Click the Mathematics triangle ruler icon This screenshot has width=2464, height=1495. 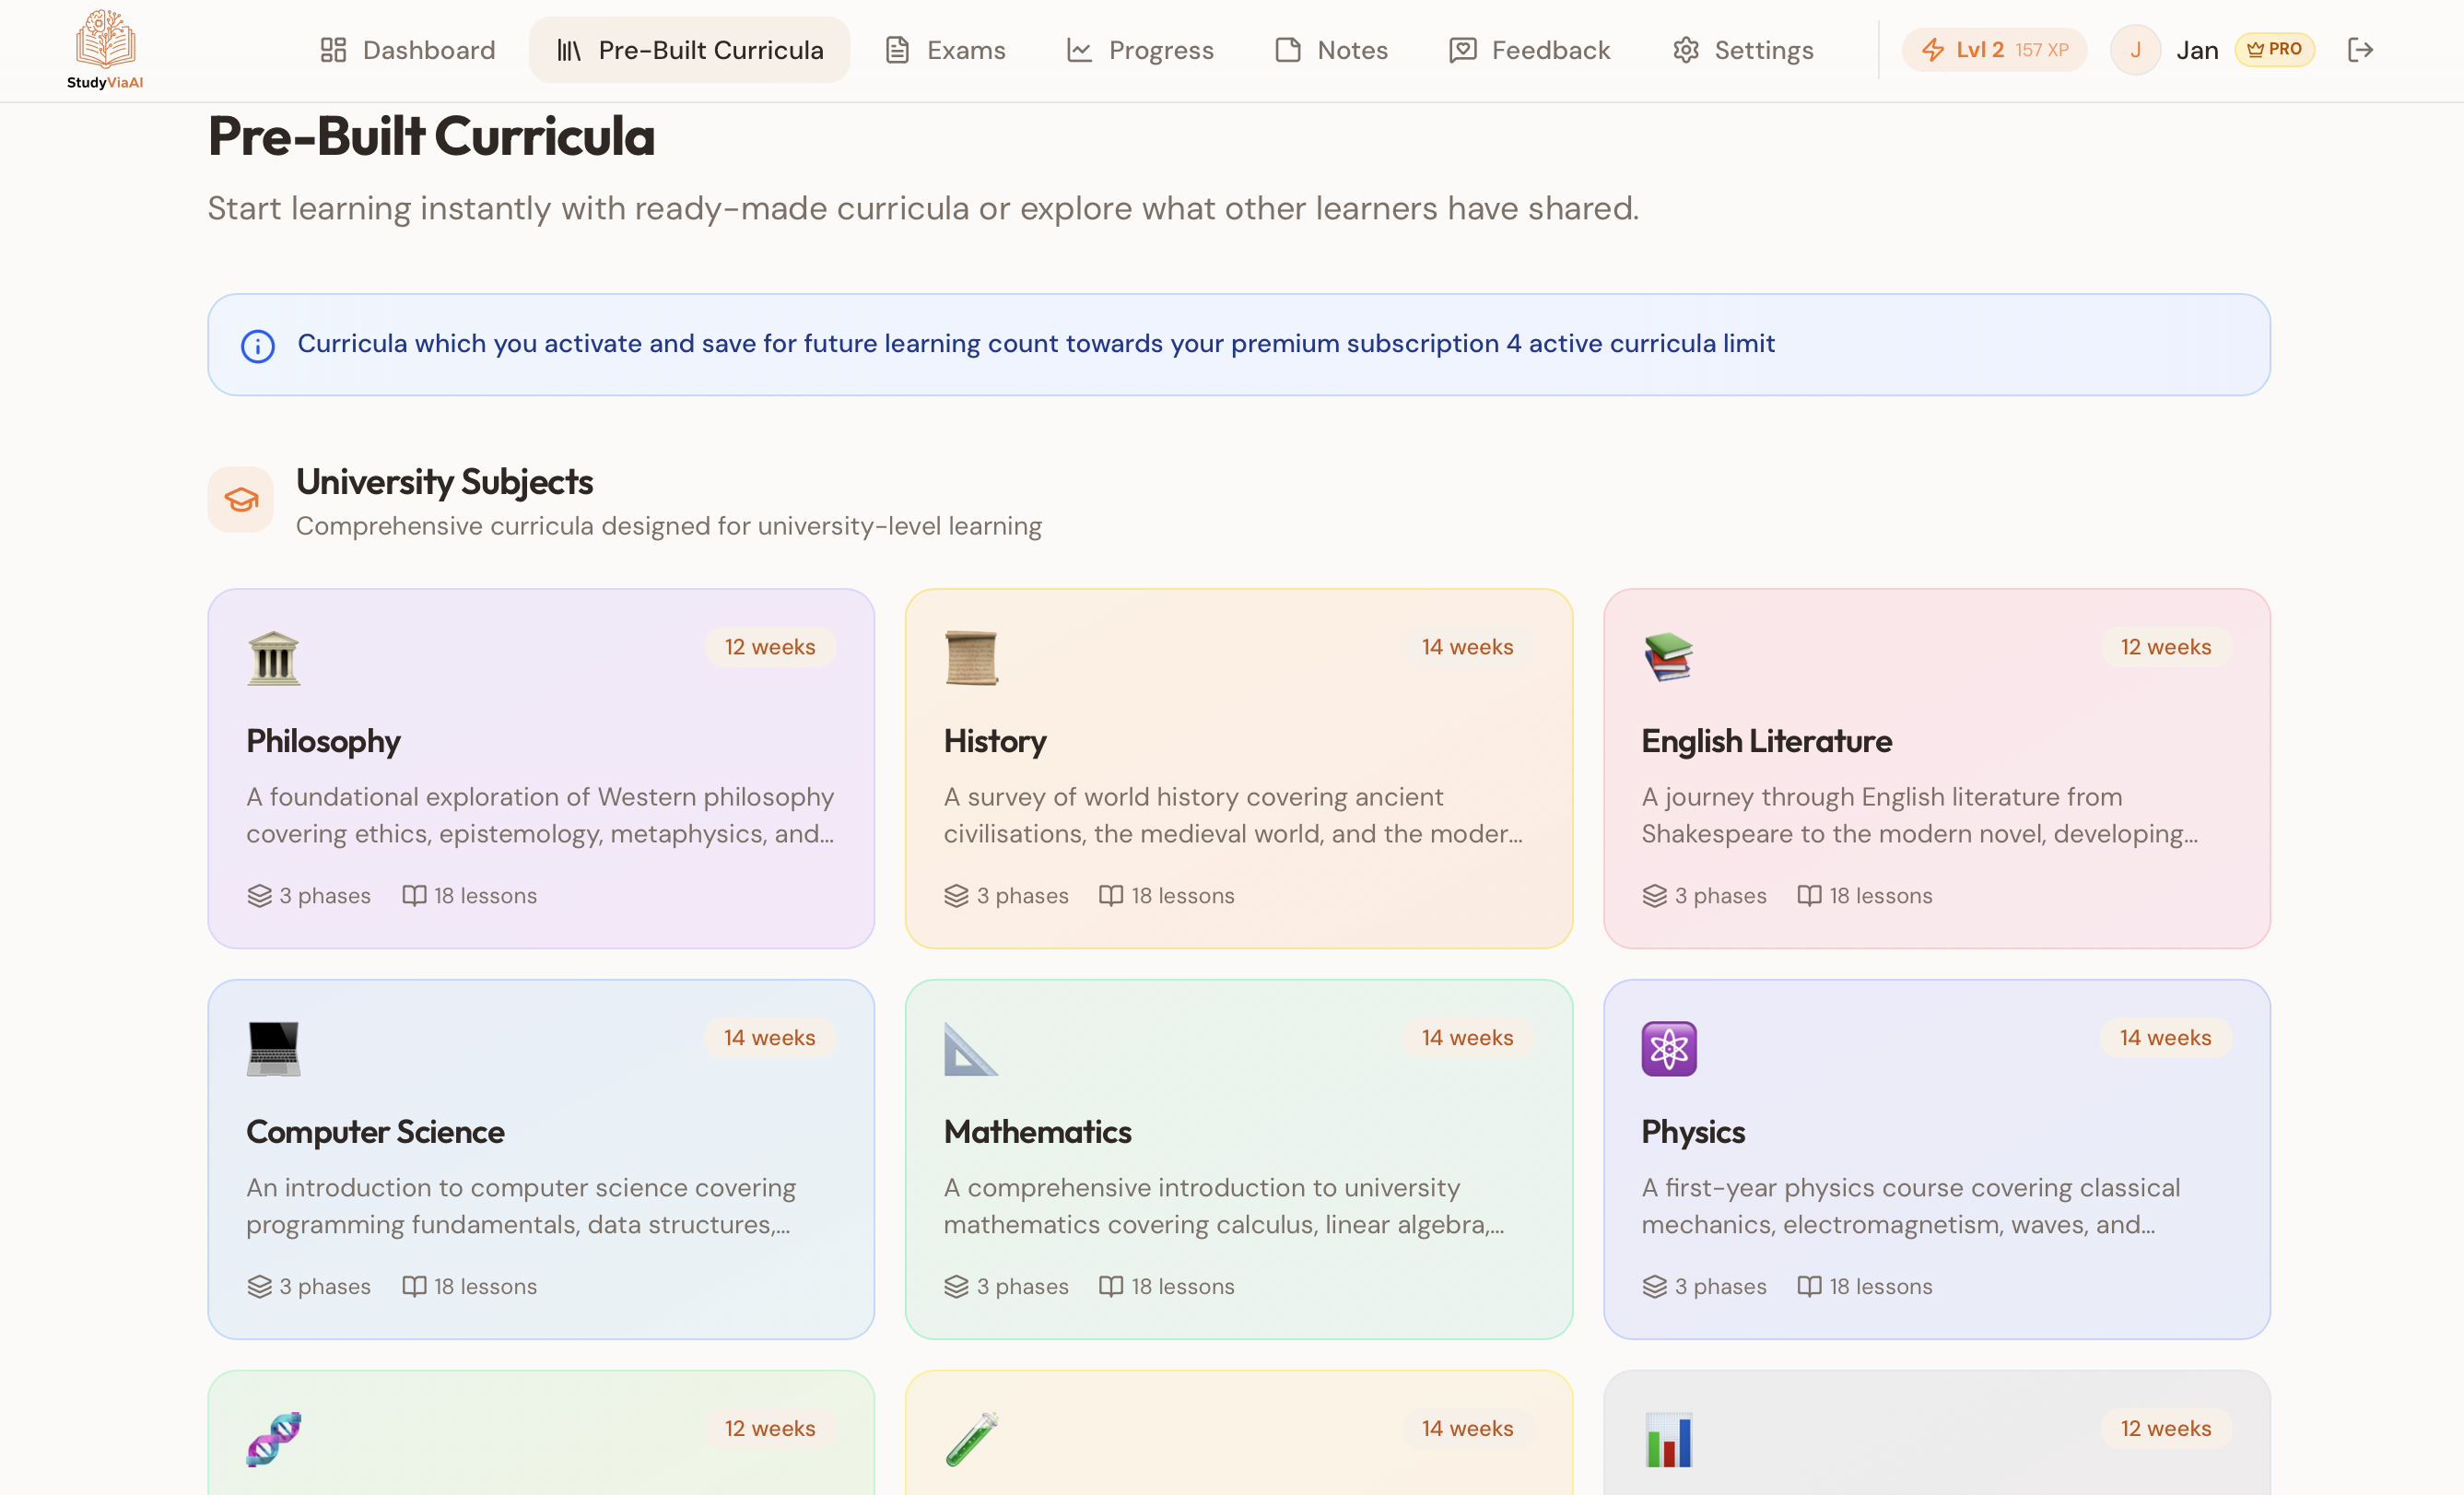click(971, 1049)
